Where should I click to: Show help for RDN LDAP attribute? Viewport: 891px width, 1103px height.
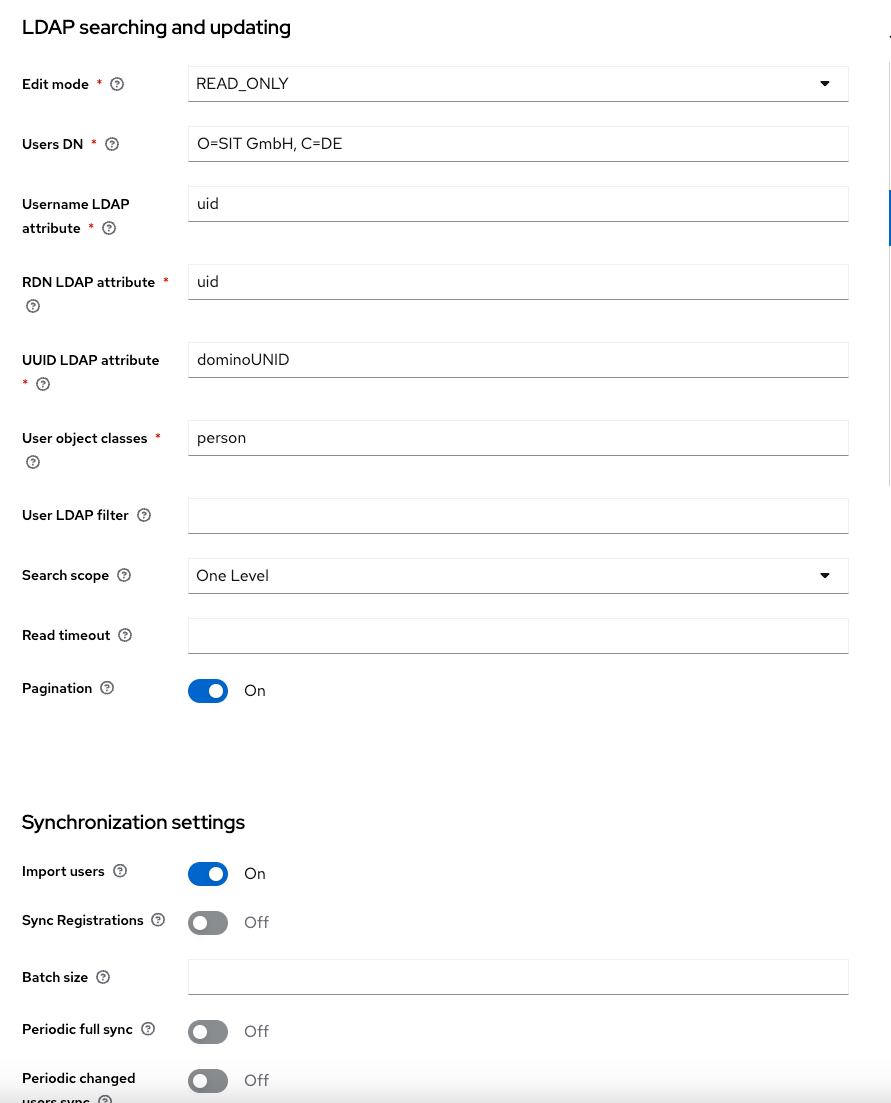tap(33, 307)
